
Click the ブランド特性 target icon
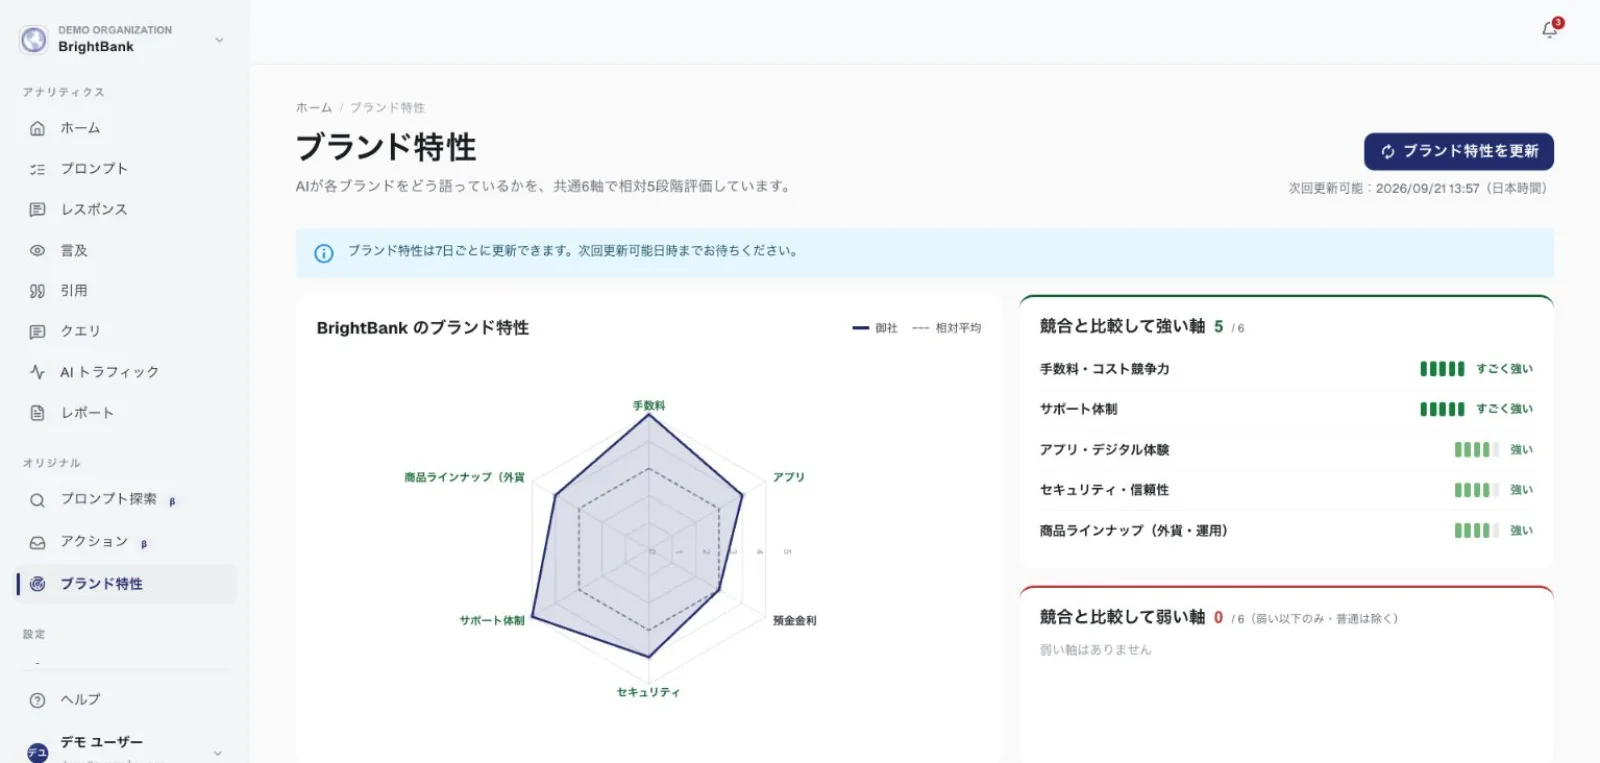coord(37,584)
